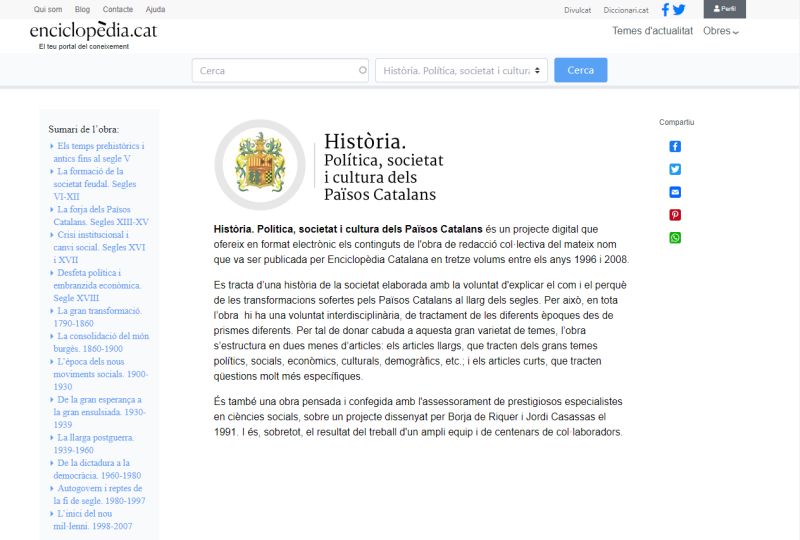800x540 pixels.
Task: Open the Facebook icon in the top bar
Action: click(x=665, y=10)
